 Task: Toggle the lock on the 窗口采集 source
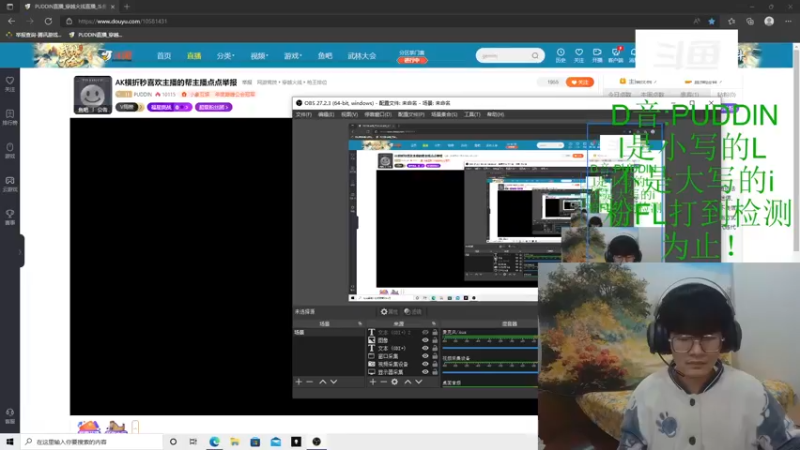435,356
